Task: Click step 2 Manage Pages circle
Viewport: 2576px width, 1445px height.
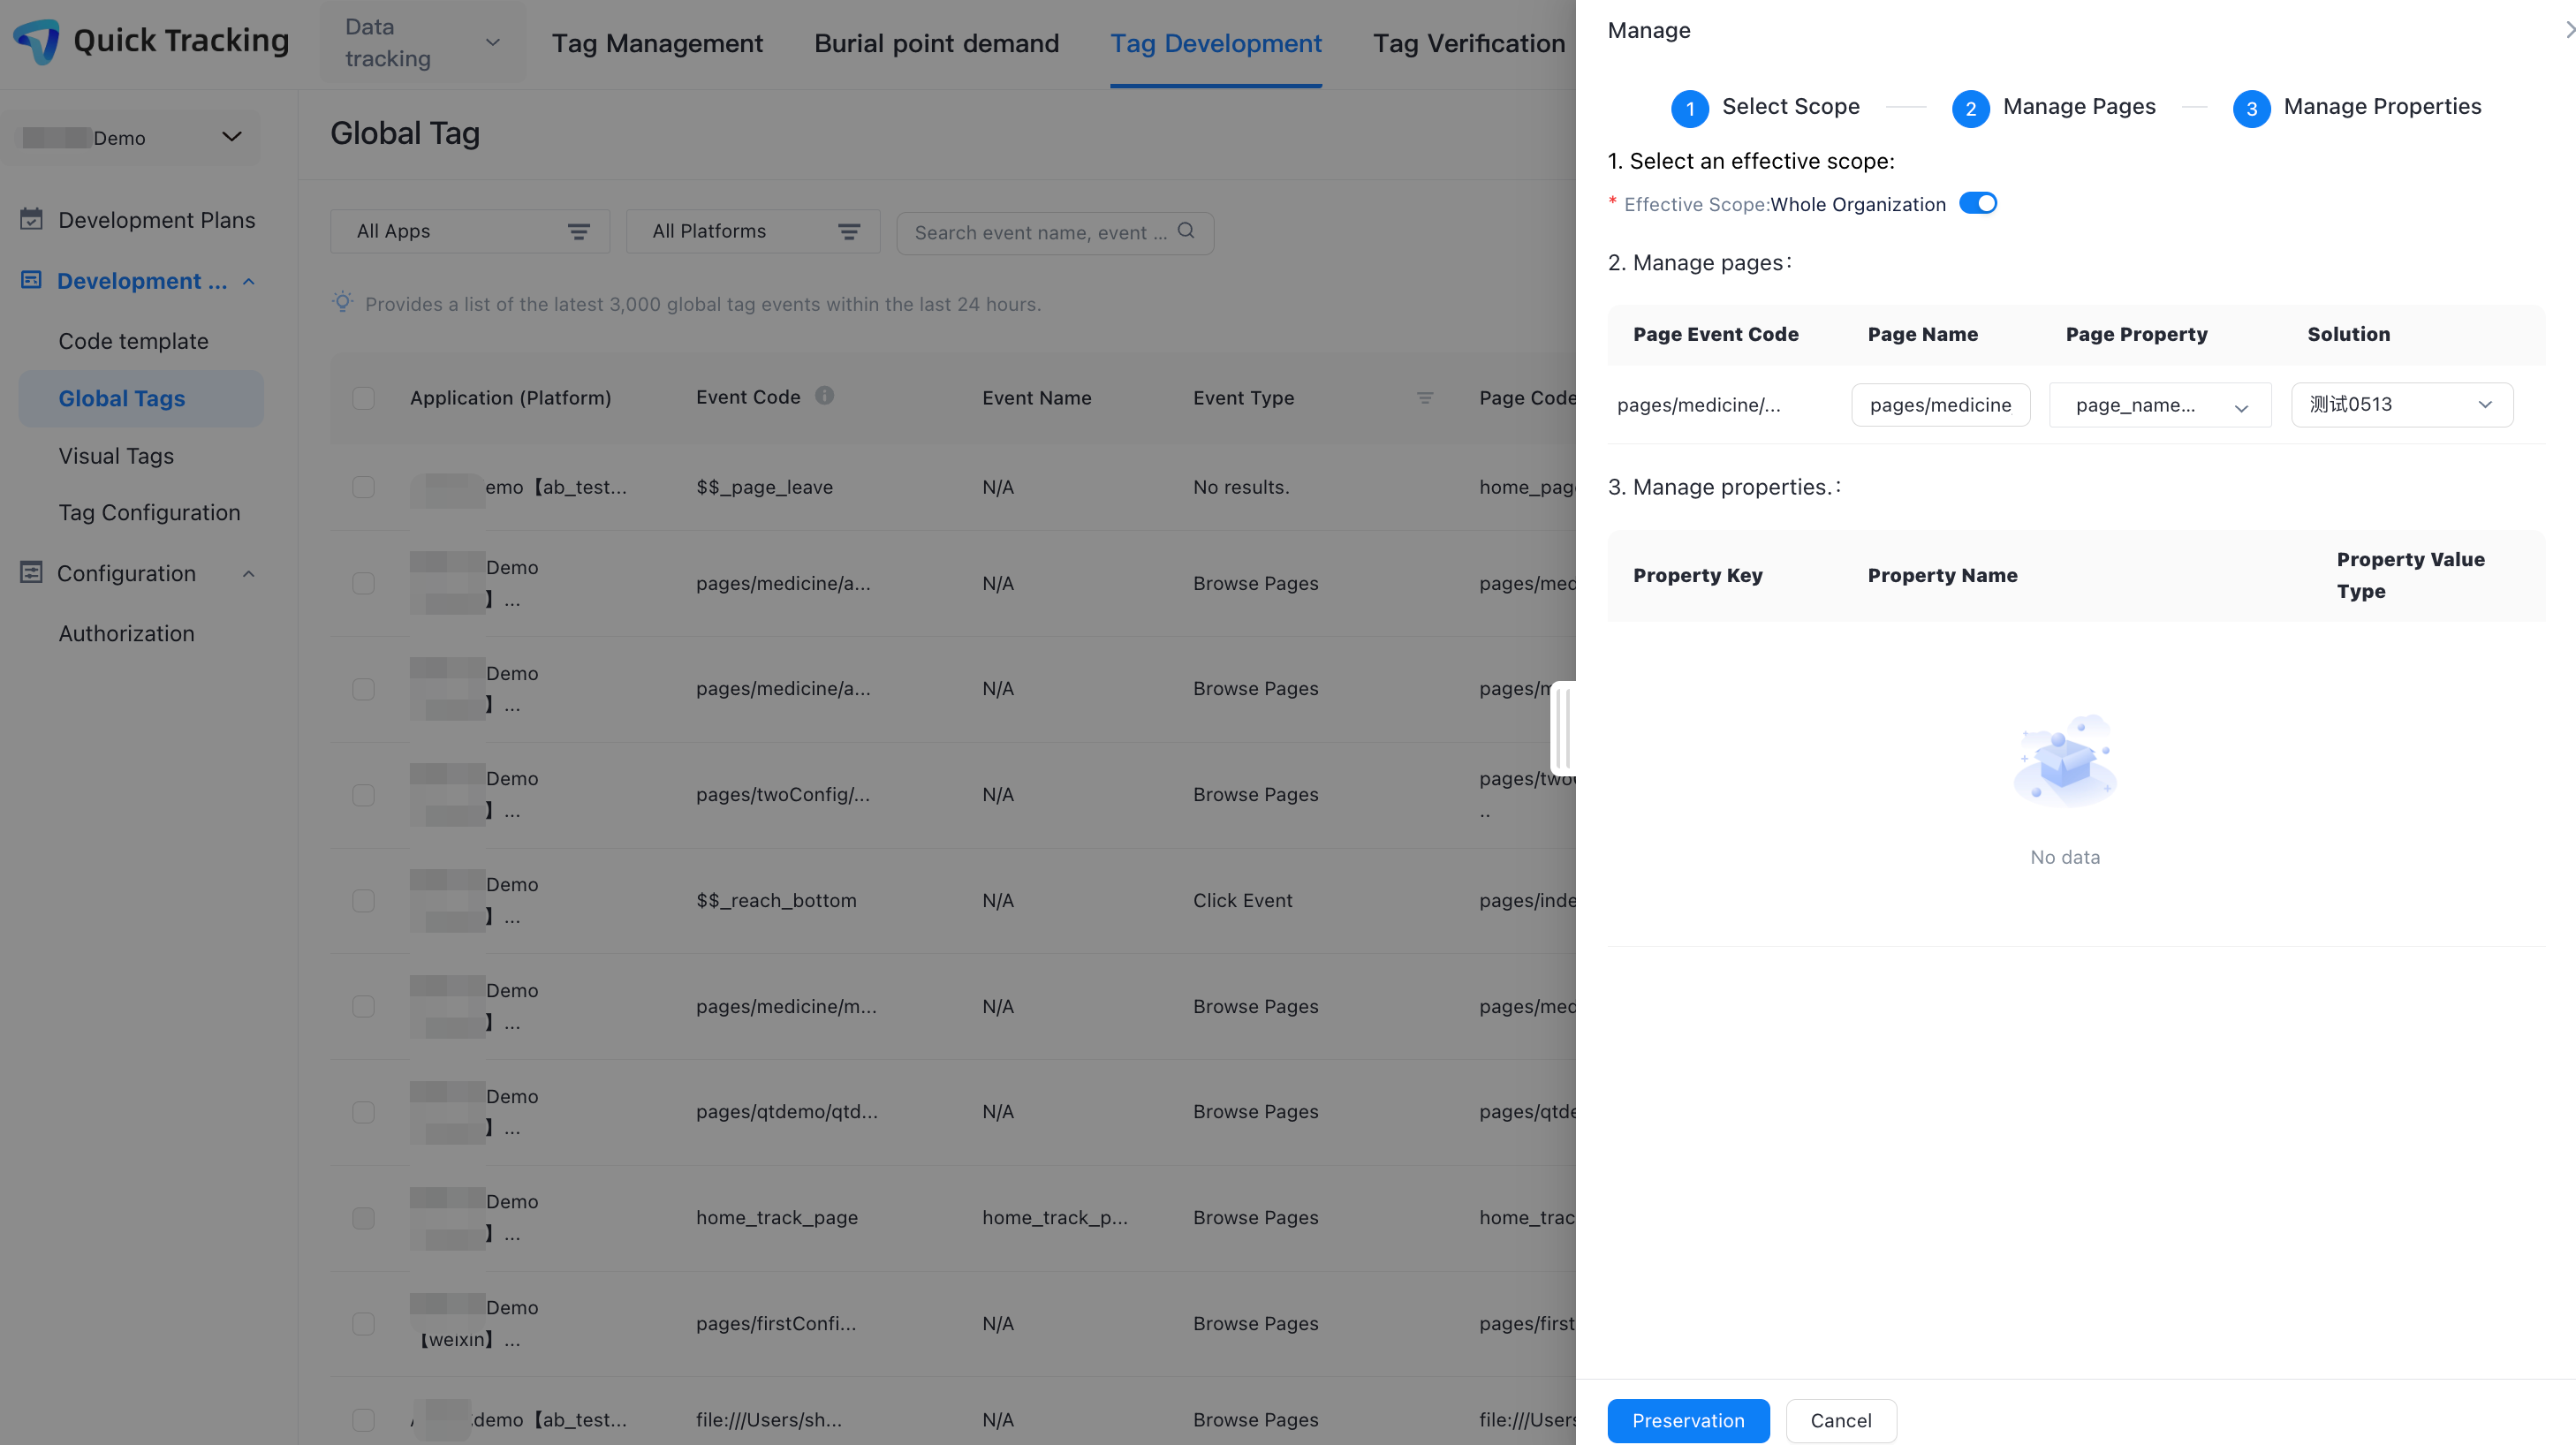Action: click(x=1970, y=108)
